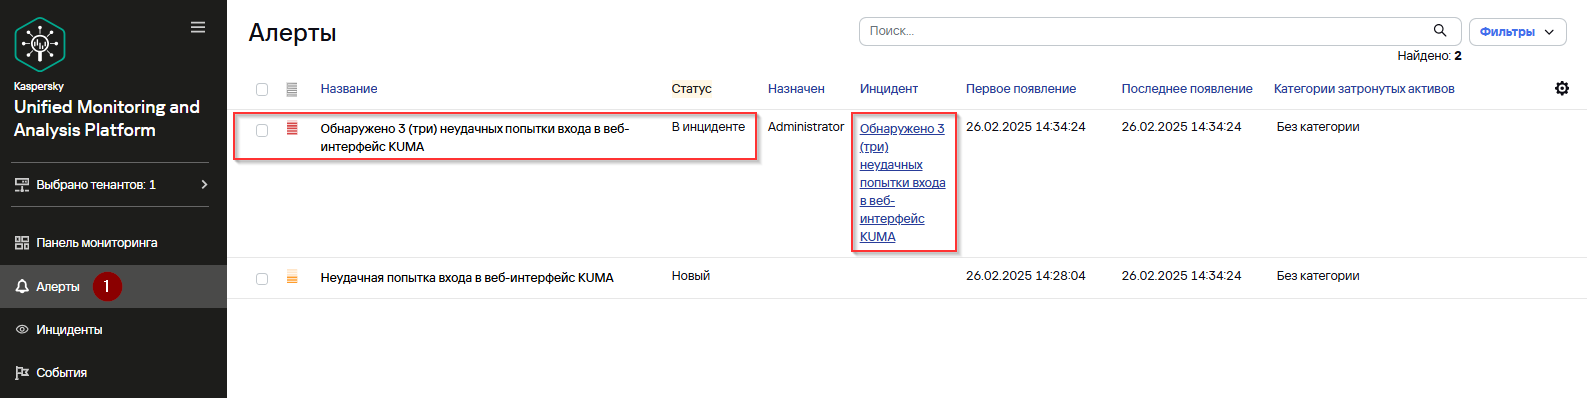Open alert Обнаружено 3 (три) неудачных попытки
1587x398 pixels.
point(474,137)
